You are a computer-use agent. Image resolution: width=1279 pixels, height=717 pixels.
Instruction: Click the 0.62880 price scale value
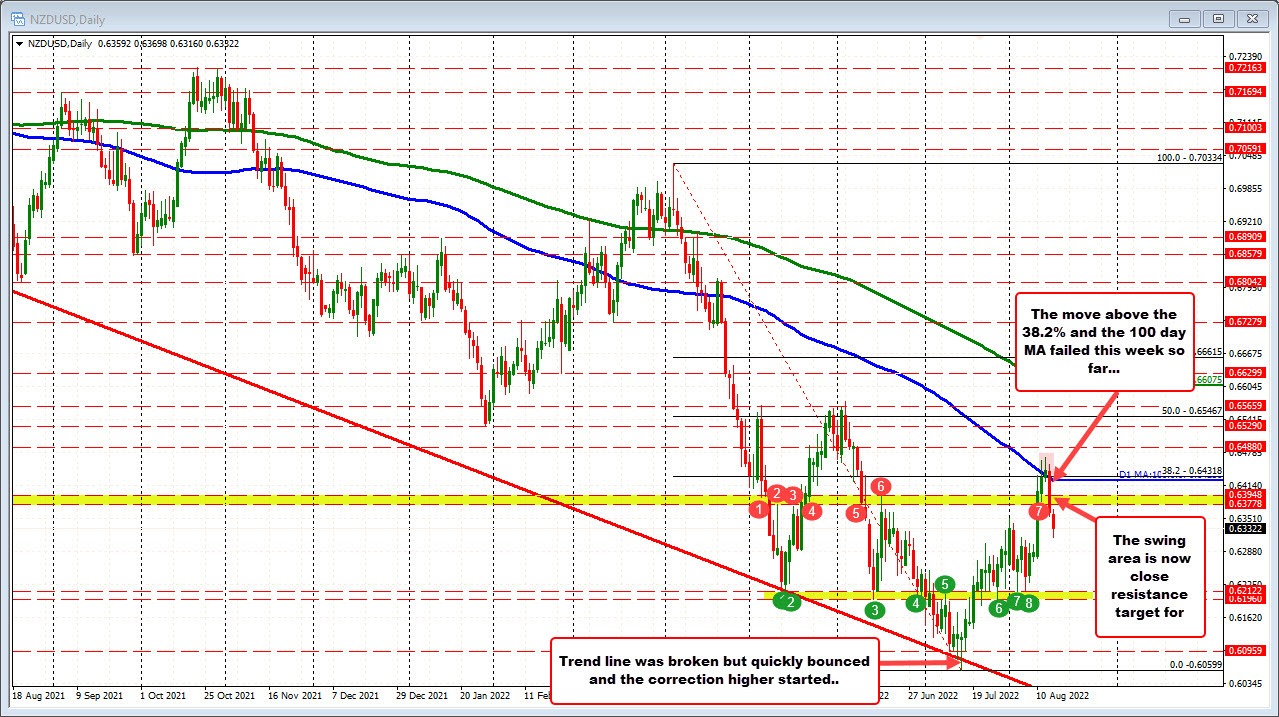[x=1244, y=551]
